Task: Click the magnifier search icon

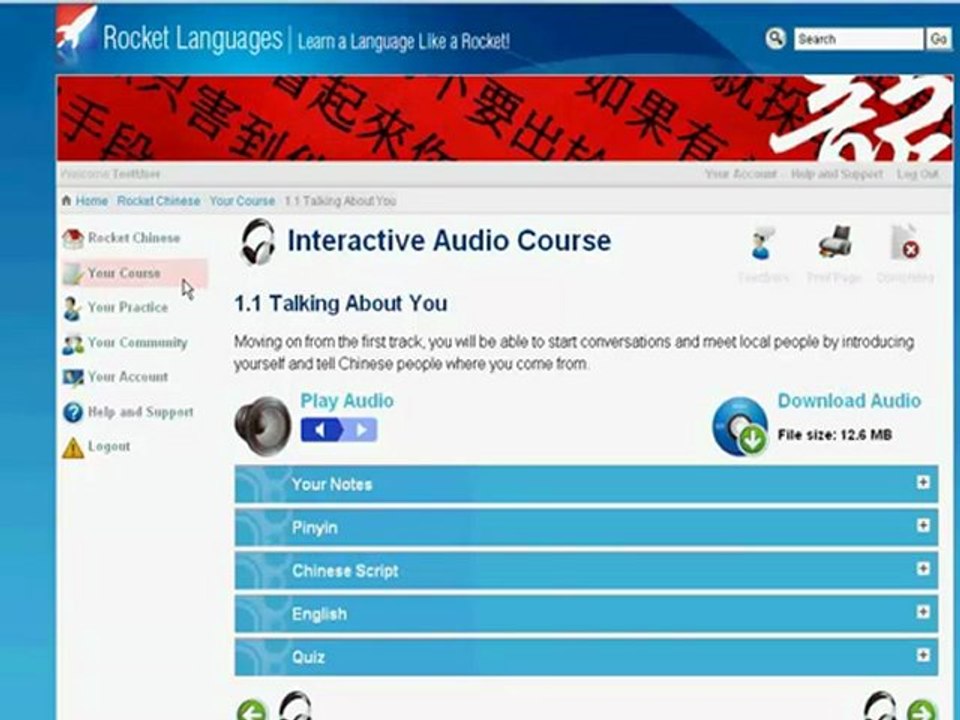Action: coord(775,38)
